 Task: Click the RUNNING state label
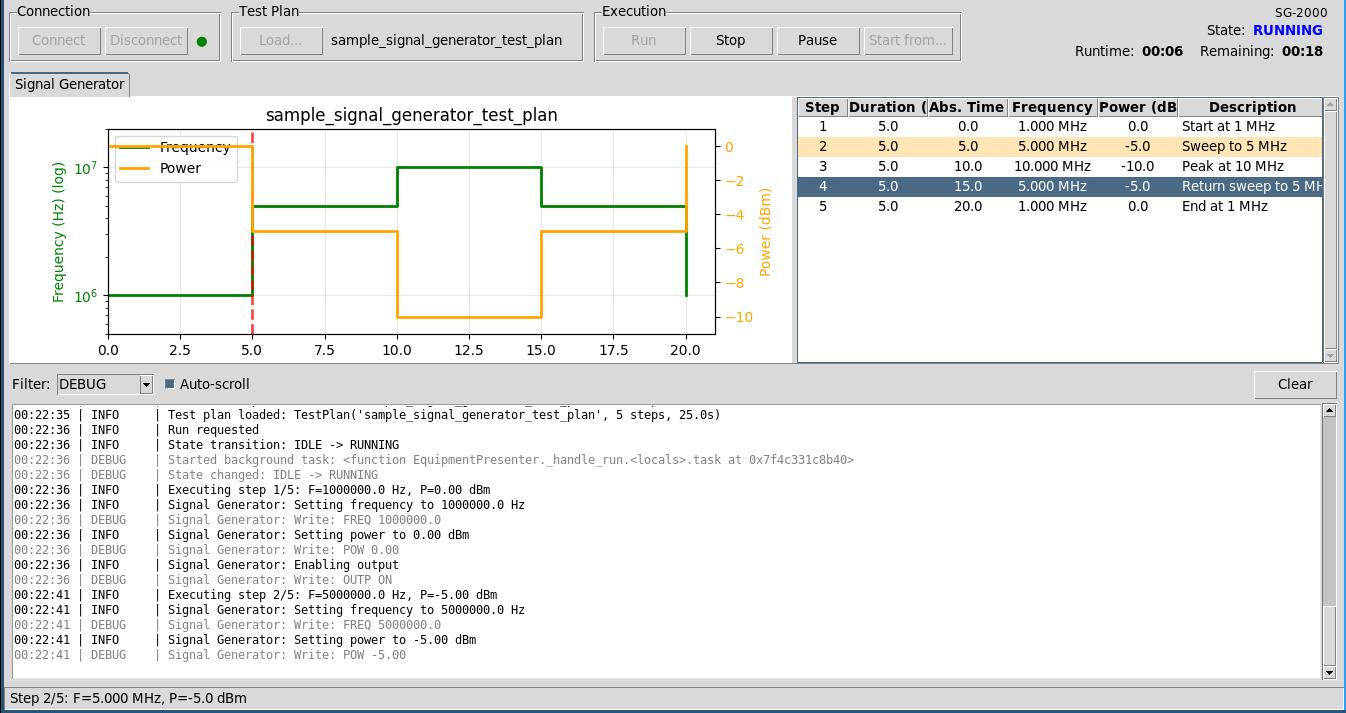(1288, 30)
